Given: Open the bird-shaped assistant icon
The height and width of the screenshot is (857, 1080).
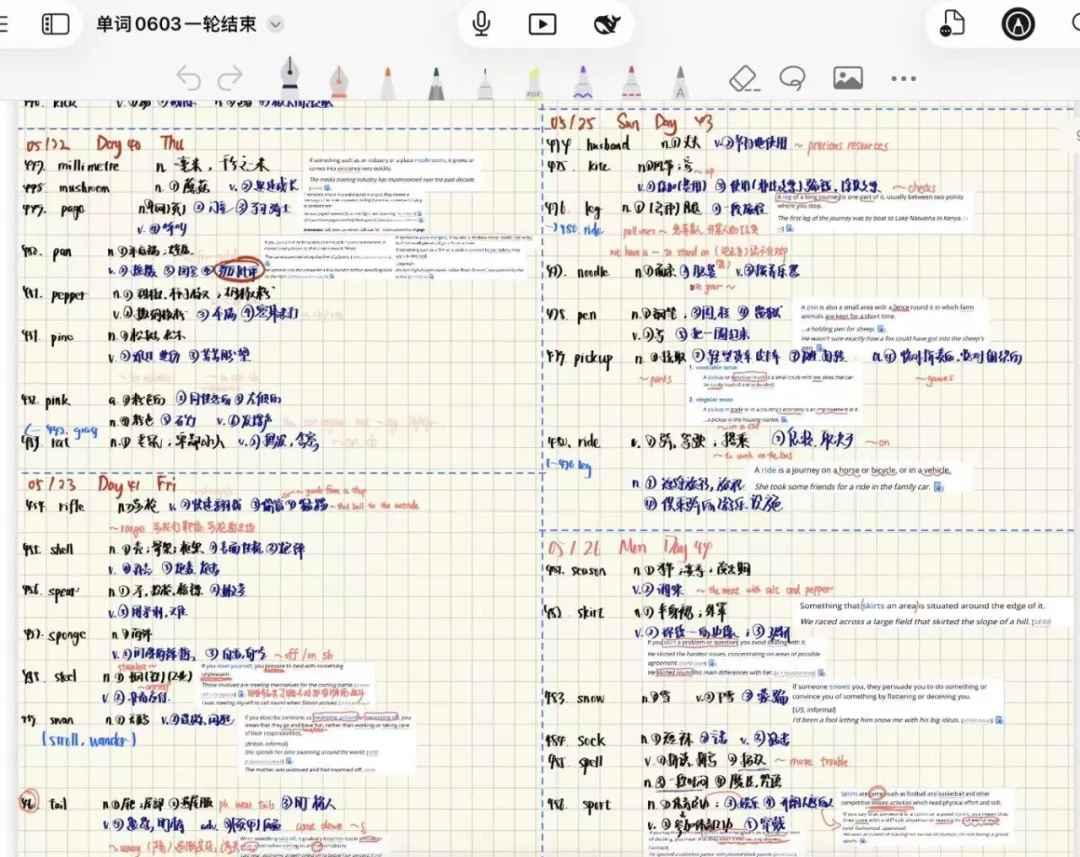Looking at the screenshot, I should pos(607,24).
